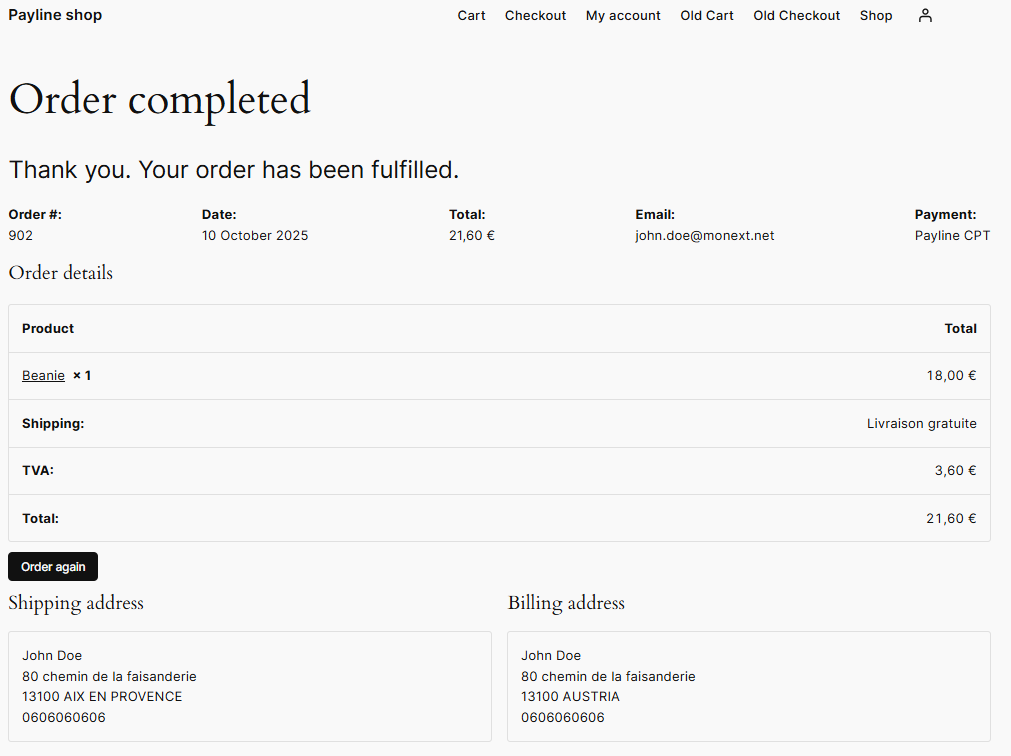The image size is (1011, 756).
Task: Click the TVA amount 3,60 €
Action: 955,470
